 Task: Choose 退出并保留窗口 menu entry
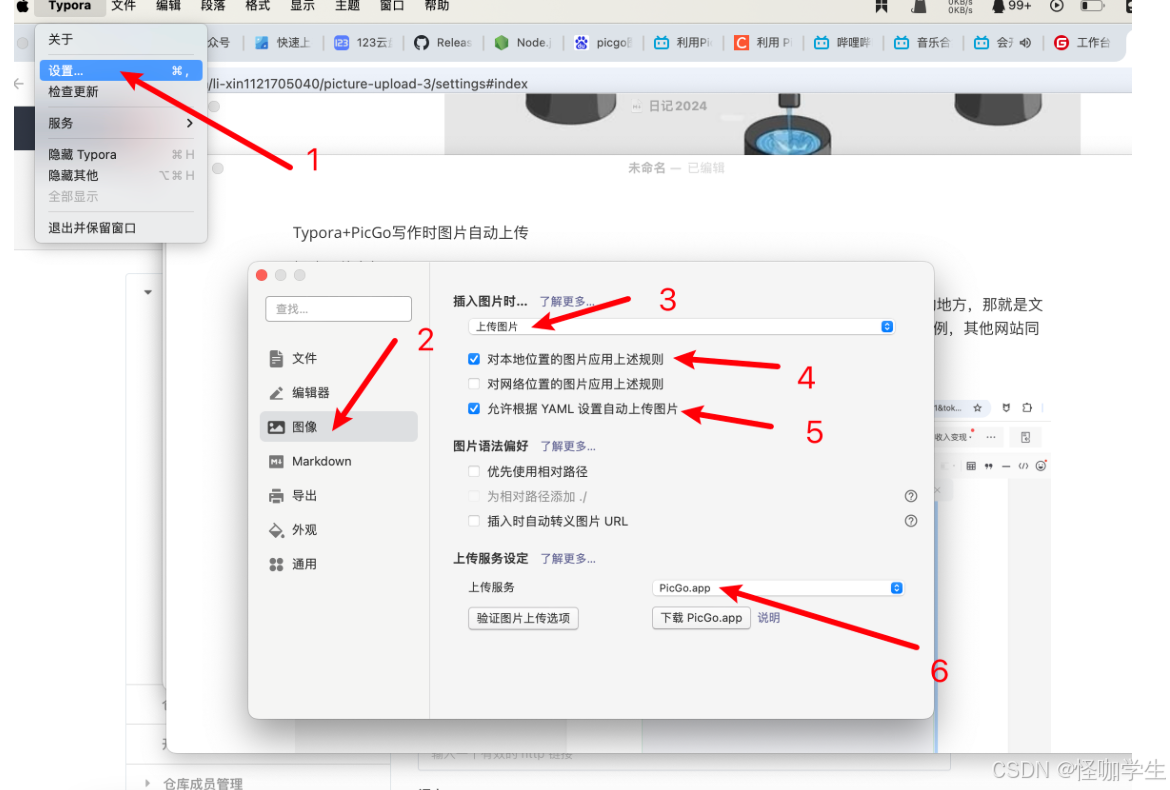point(121,228)
